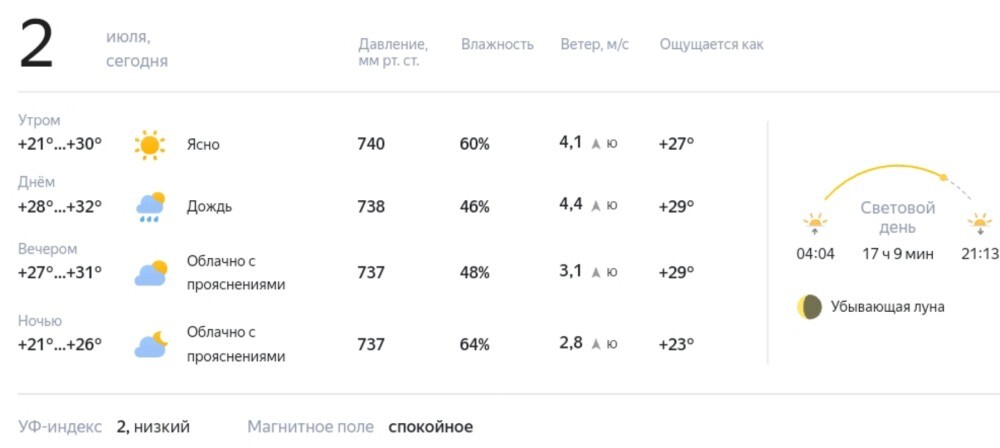Select the Утром row label
This screenshot has height=448, width=1000.
click(39, 120)
